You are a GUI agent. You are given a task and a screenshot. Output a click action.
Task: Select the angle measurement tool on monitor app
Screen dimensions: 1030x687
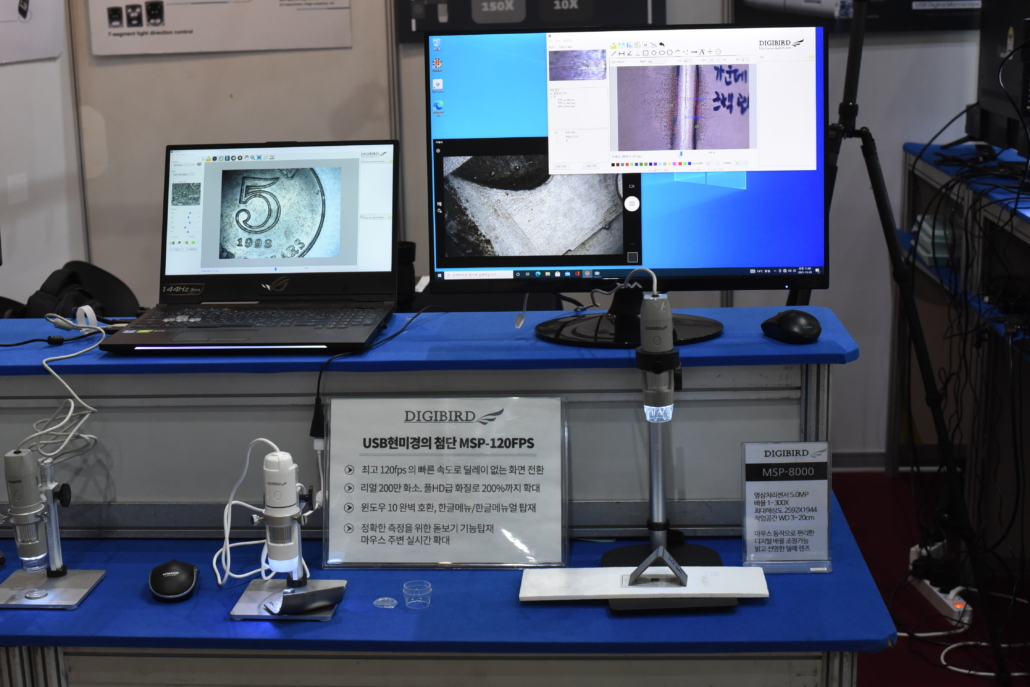pos(629,53)
